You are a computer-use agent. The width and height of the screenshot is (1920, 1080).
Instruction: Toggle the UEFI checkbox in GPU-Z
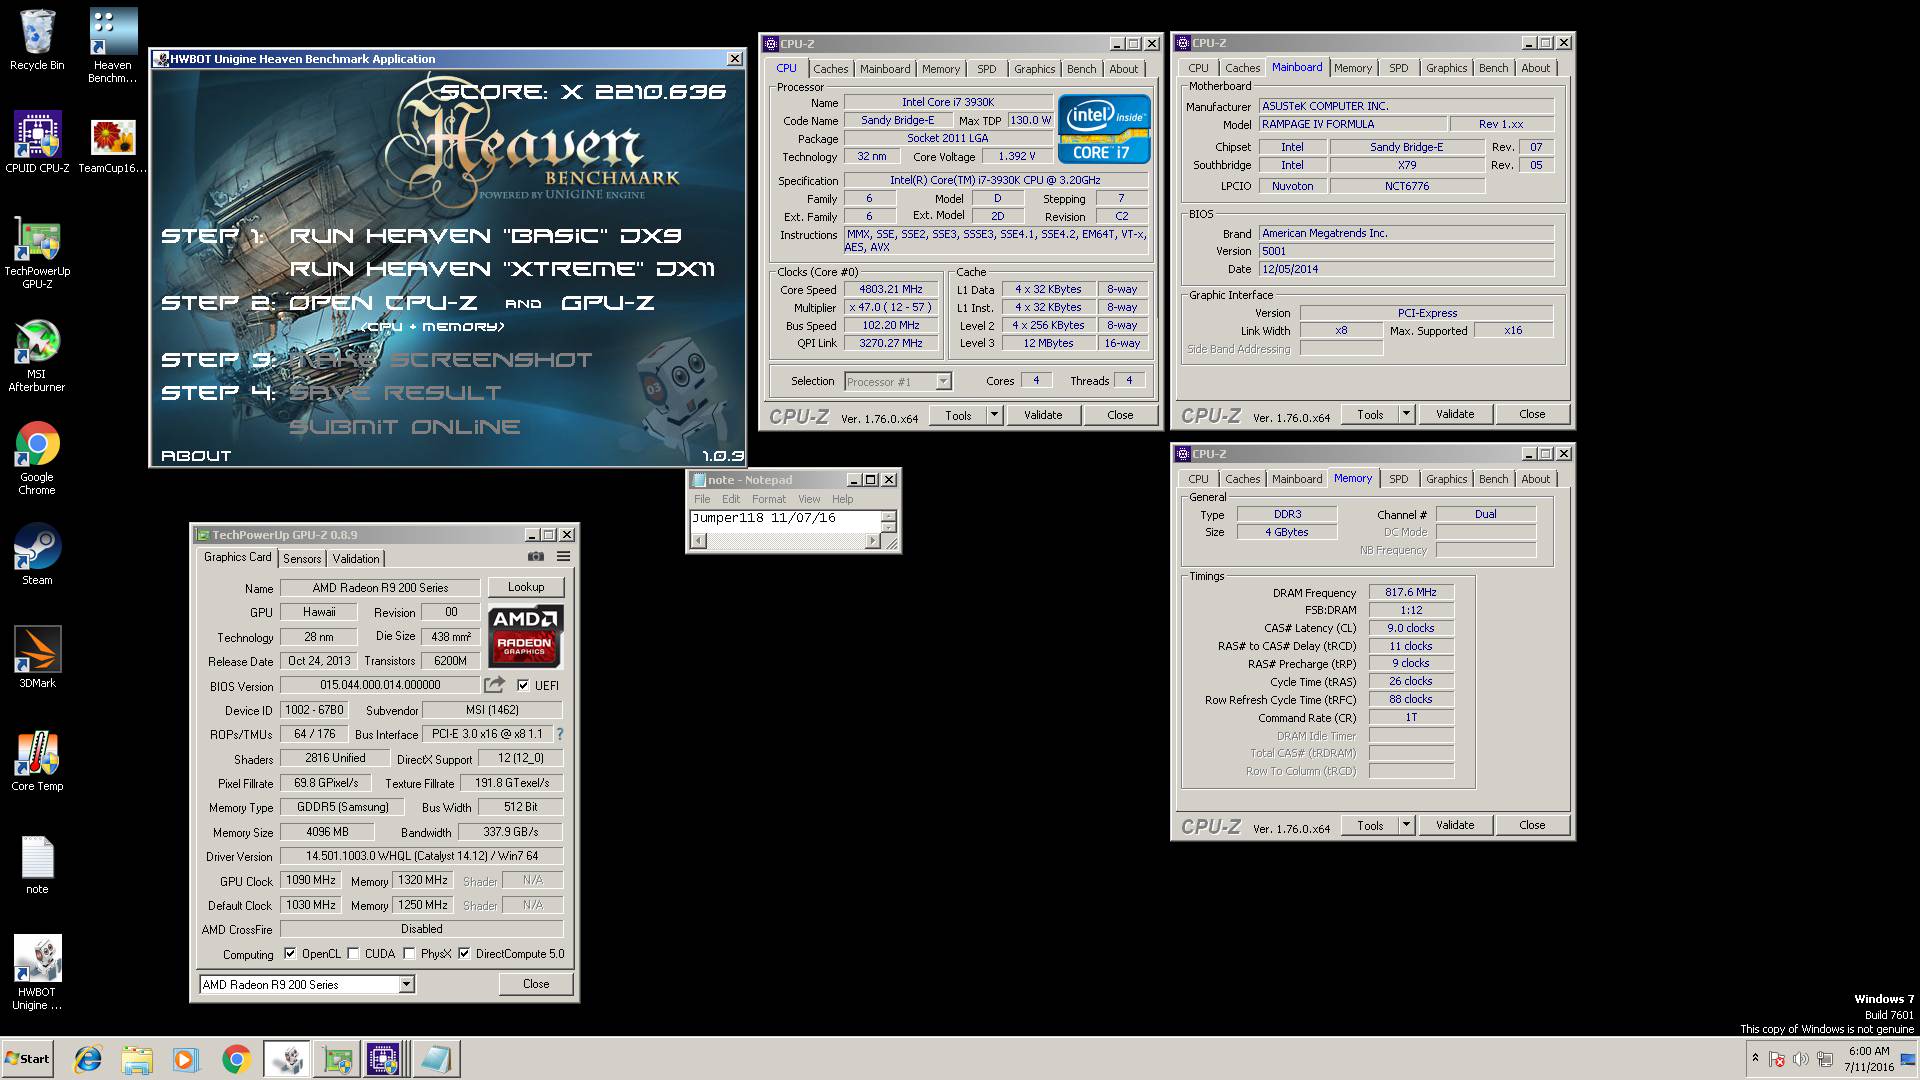point(523,685)
